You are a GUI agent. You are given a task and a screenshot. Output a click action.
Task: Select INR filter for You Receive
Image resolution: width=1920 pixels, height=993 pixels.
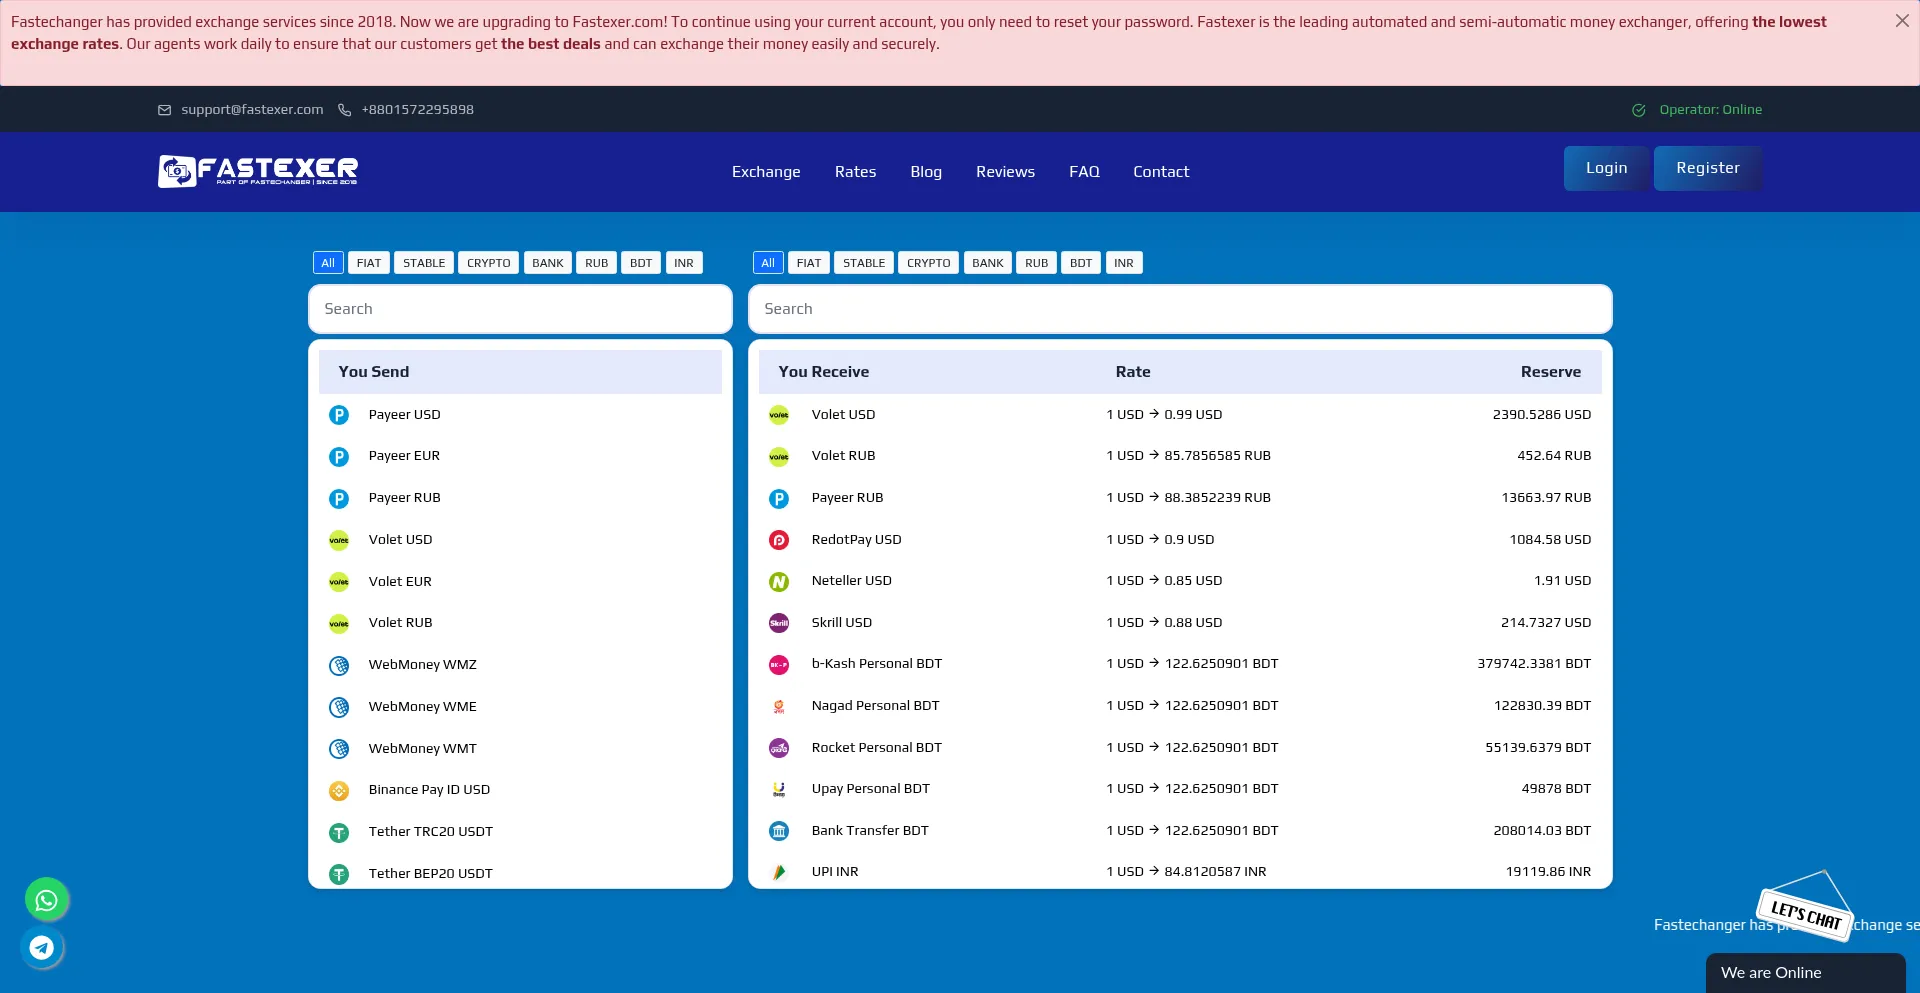pyautogui.click(x=1124, y=263)
